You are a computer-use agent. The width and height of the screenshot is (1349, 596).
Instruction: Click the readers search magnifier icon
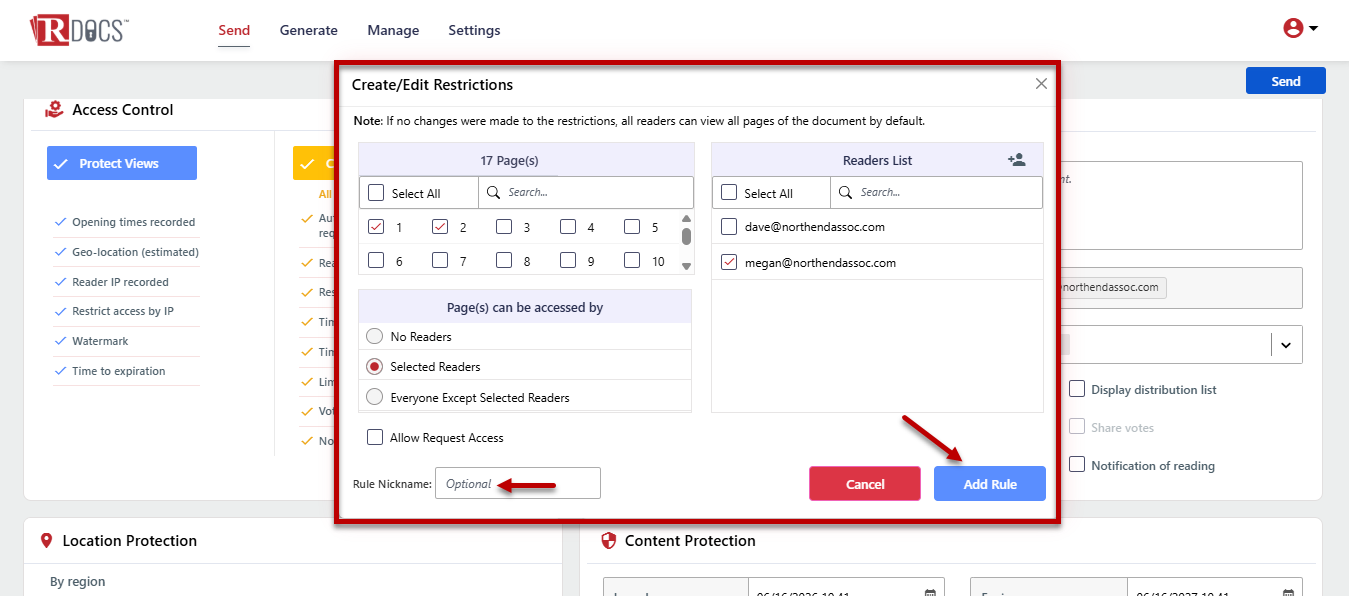845,192
